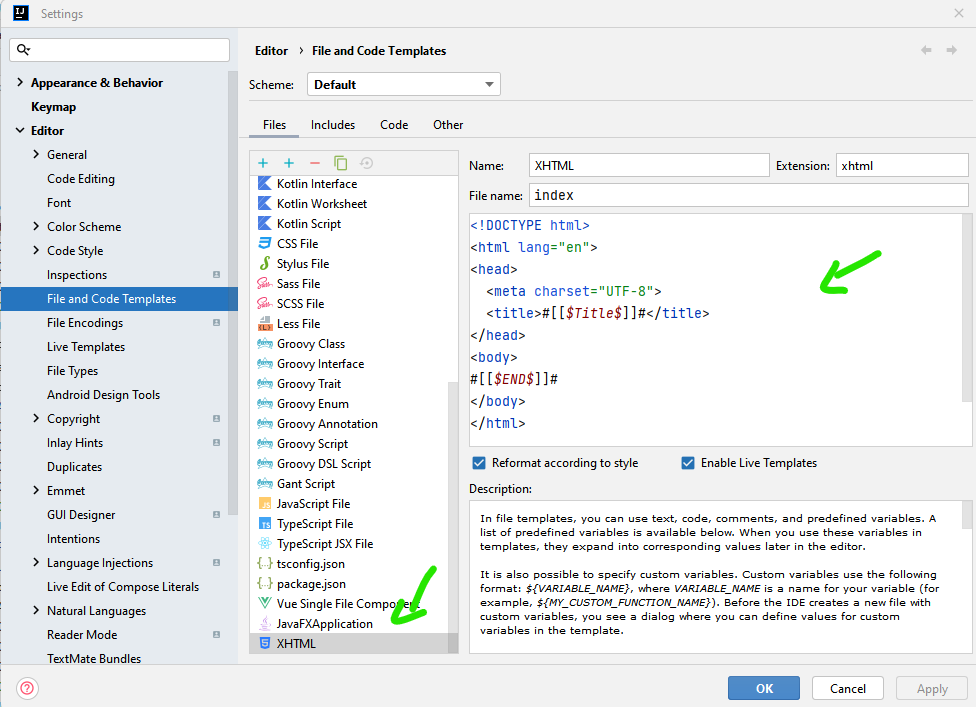Click the back navigation arrow
976x707 pixels.
tap(926, 50)
